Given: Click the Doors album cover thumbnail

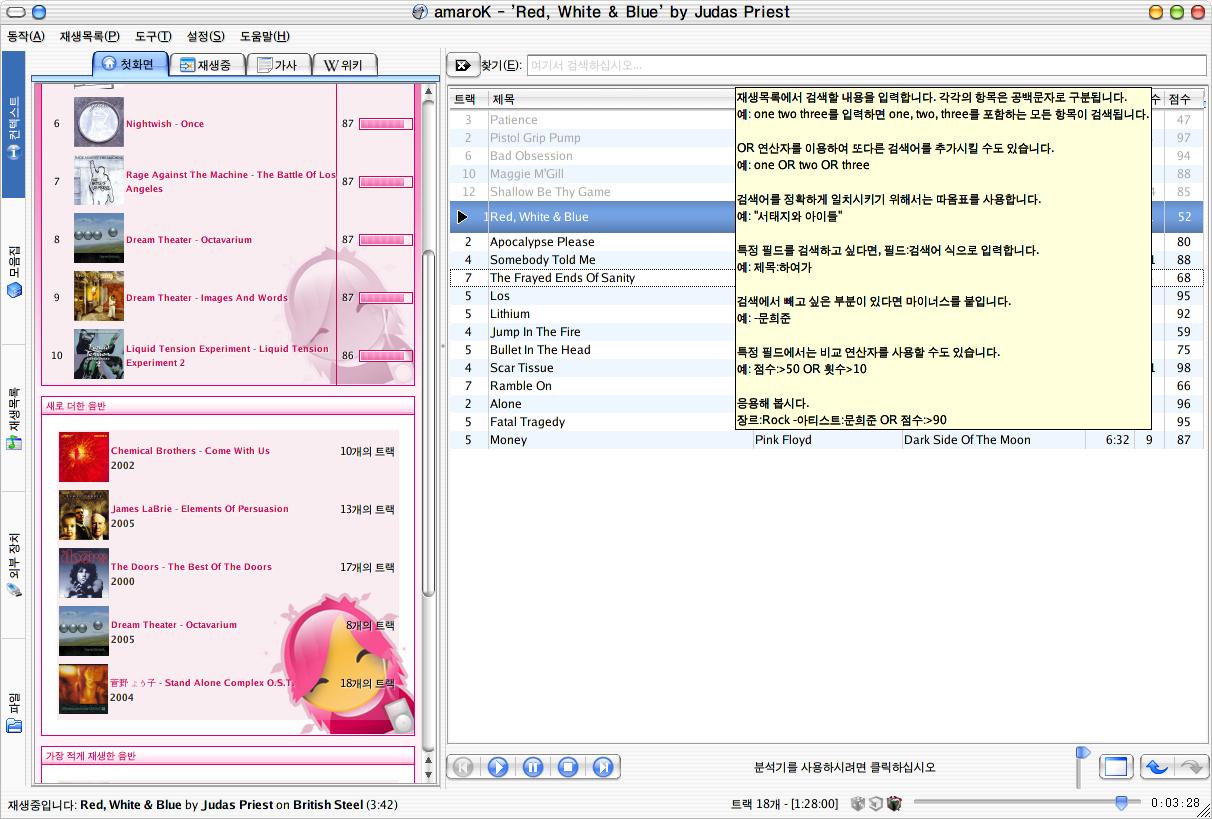Looking at the screenshot, I should (84, 573).
